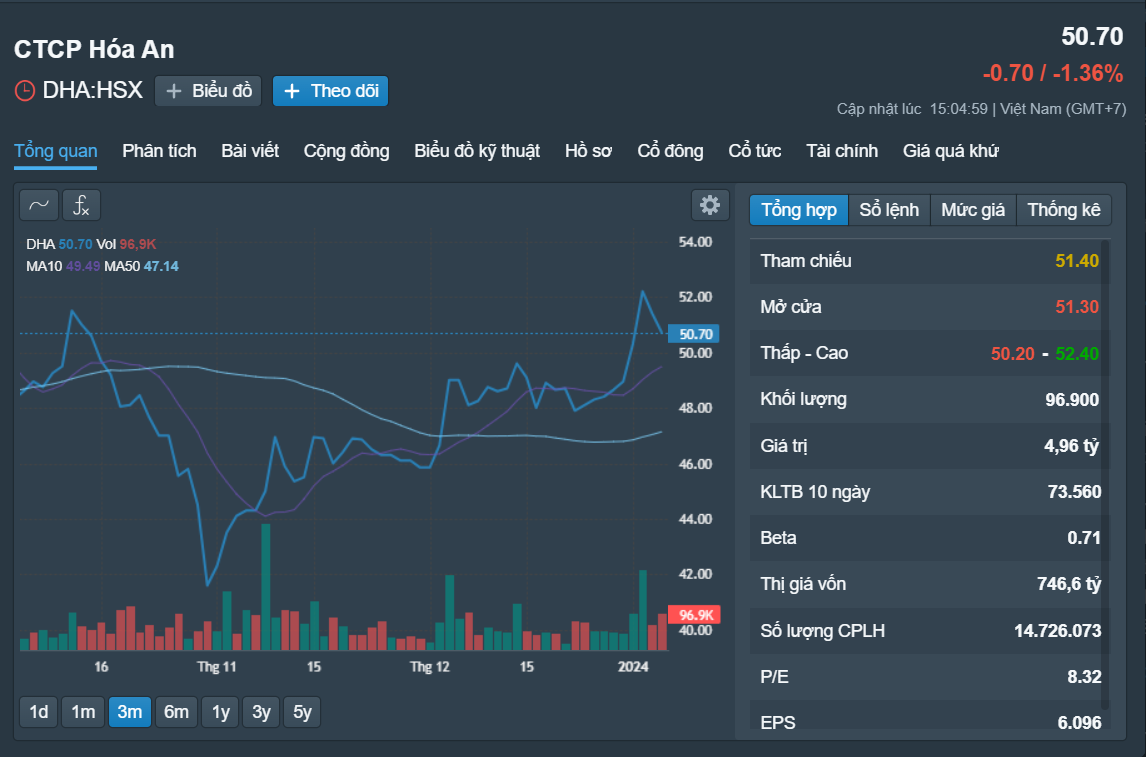Switch chart range to 6m
1146x757 pixels.
tap(176, 712)
